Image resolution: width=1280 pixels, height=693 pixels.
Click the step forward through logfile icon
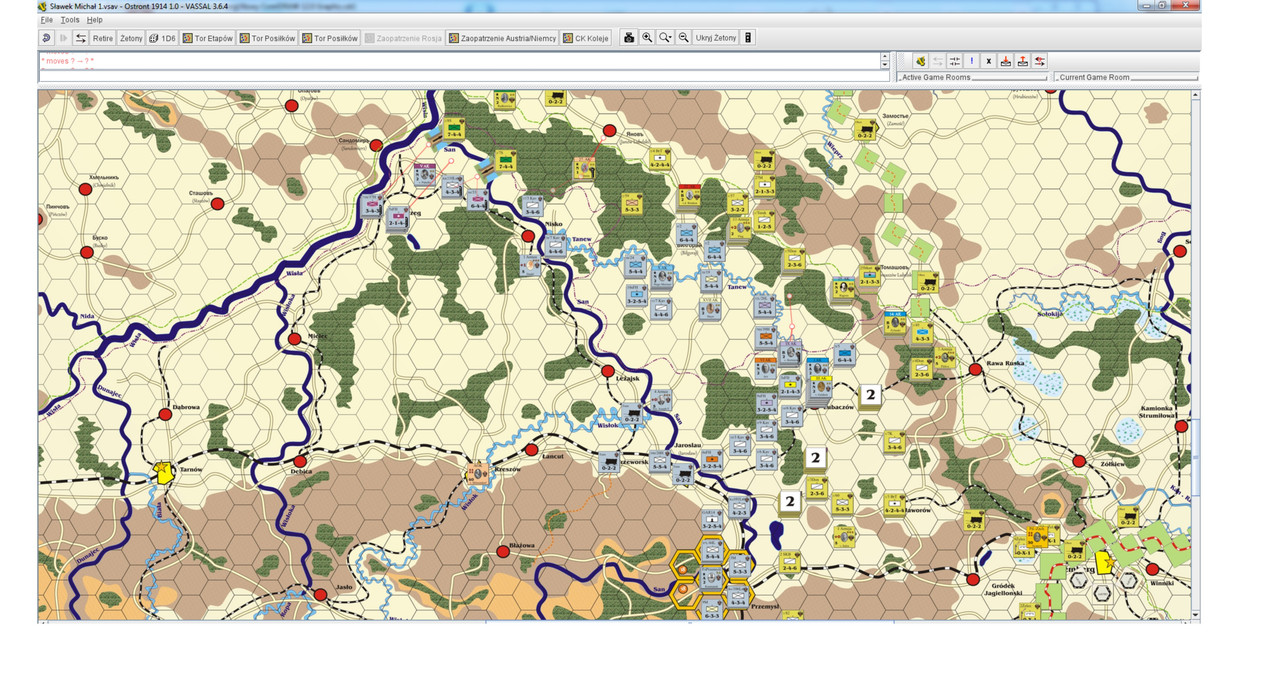pos(63,38)
